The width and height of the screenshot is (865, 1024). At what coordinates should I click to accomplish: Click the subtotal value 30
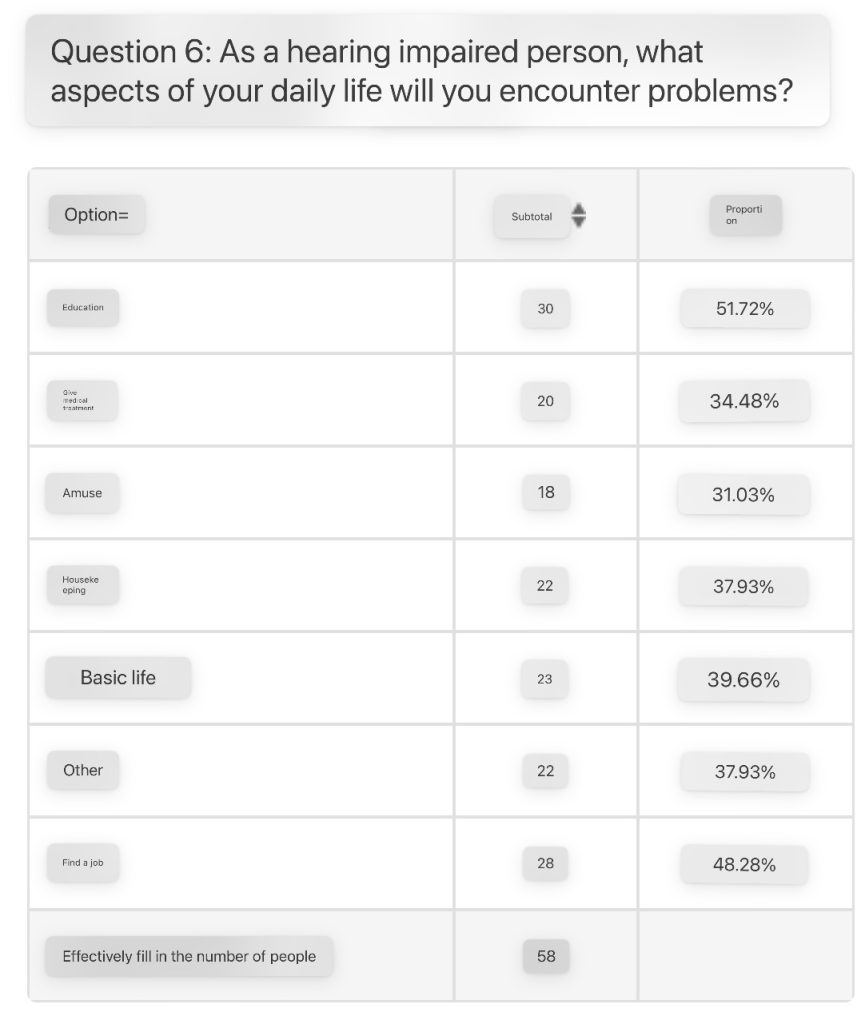pyautogui.click(x=546, y=308)
